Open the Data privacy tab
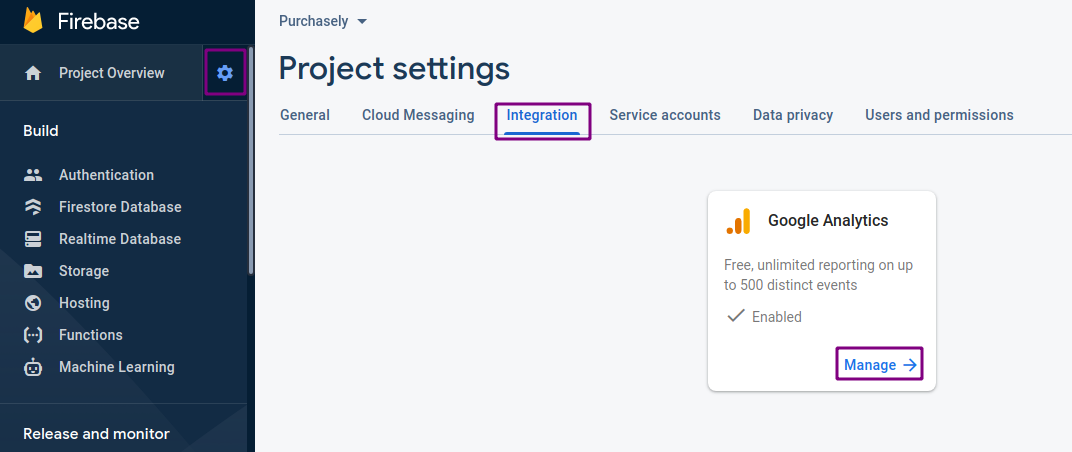 pyautogui.click(x=793, y=115)
